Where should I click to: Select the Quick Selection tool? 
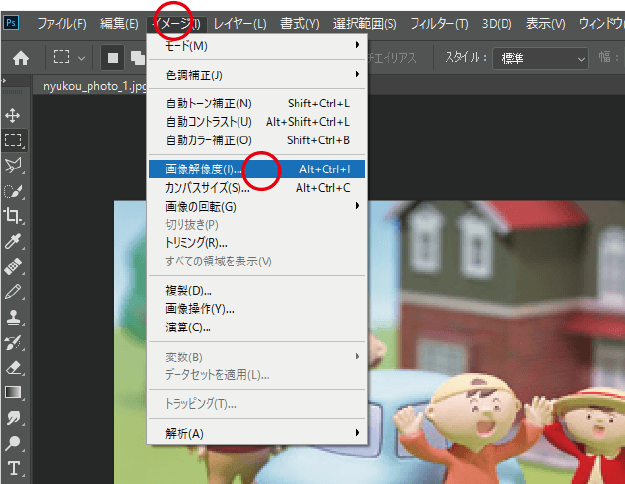[x=14, y=191]
